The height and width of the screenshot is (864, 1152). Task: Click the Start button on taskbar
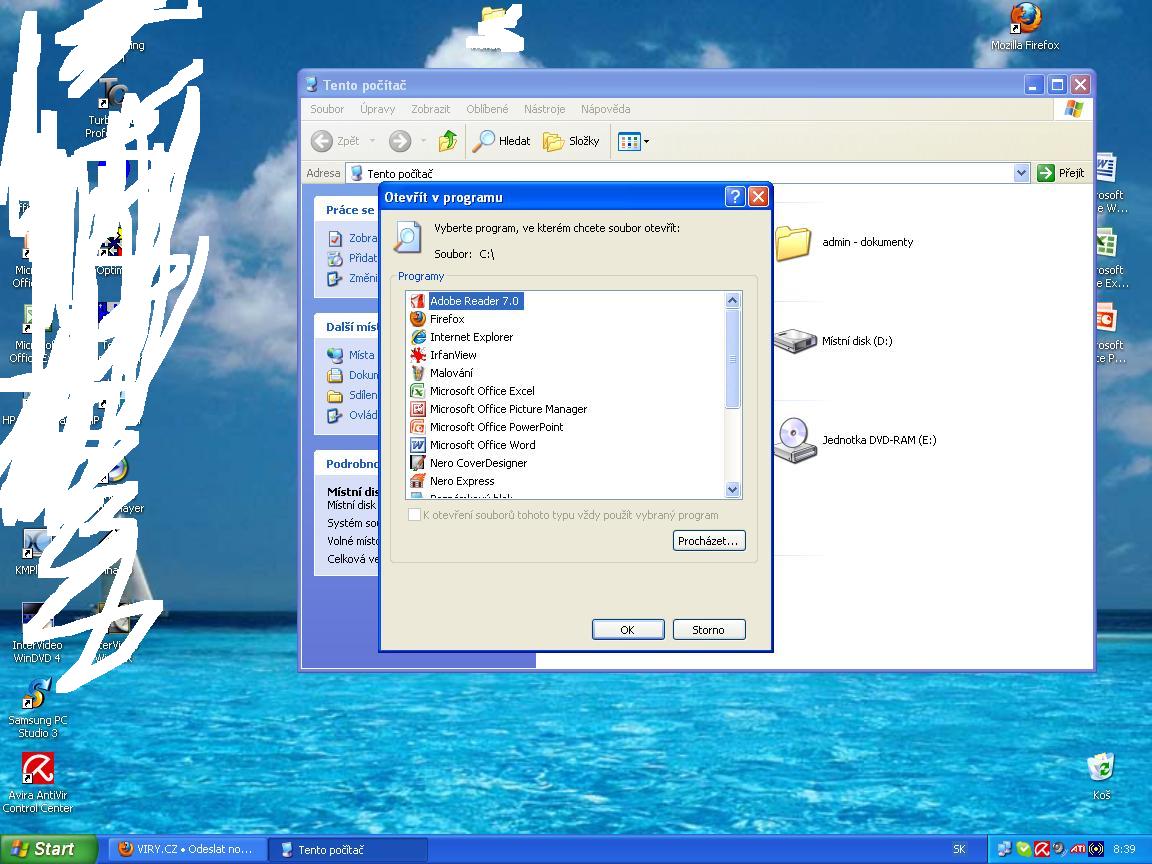(x=47, y=849)
